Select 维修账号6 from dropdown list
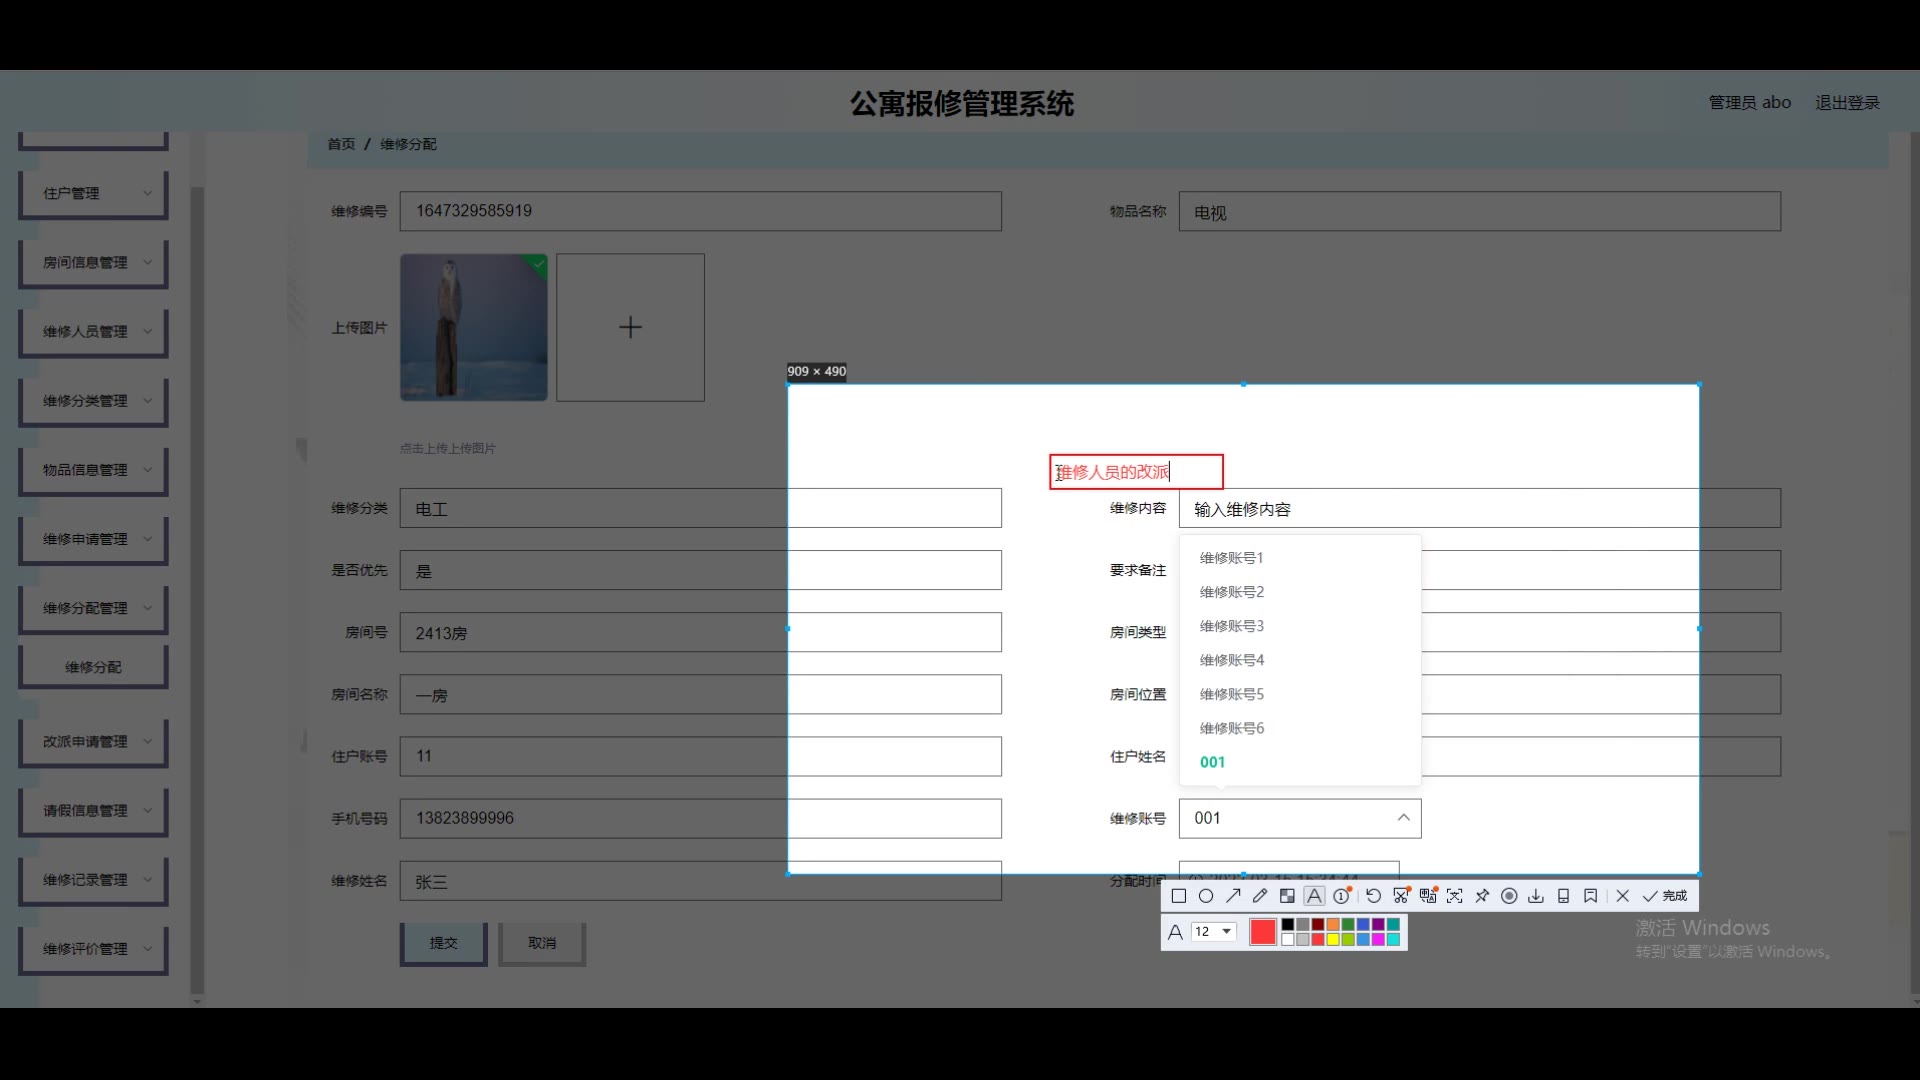This screenshot has height=1080, width=1920. (x=1300, y=728)
